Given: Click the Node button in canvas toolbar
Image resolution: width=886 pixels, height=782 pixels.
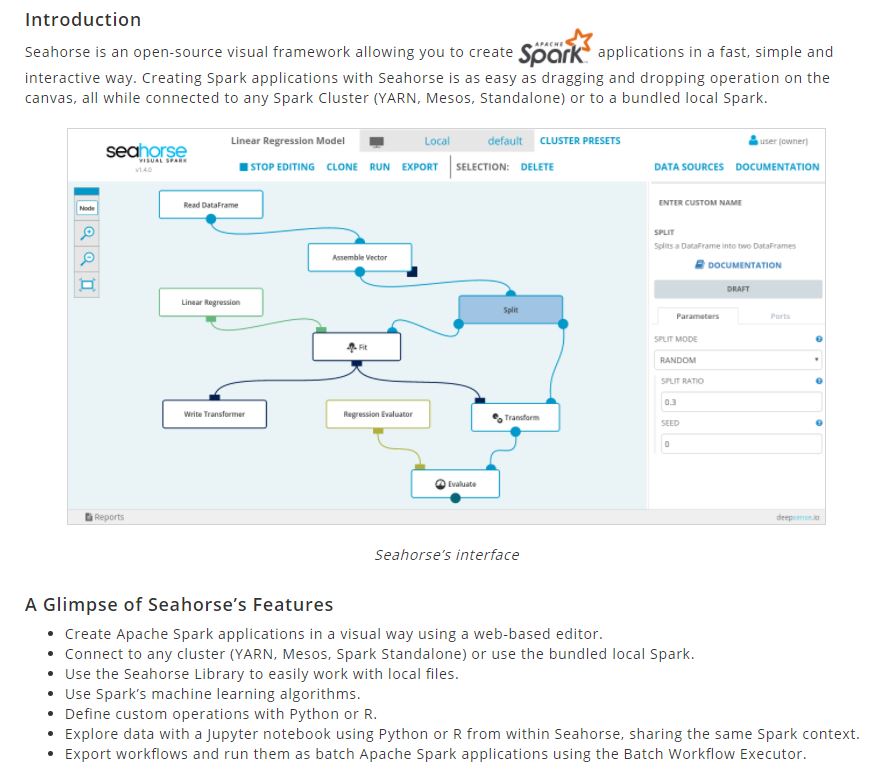Looking at the screenshot, I should (x=87, y=207).
